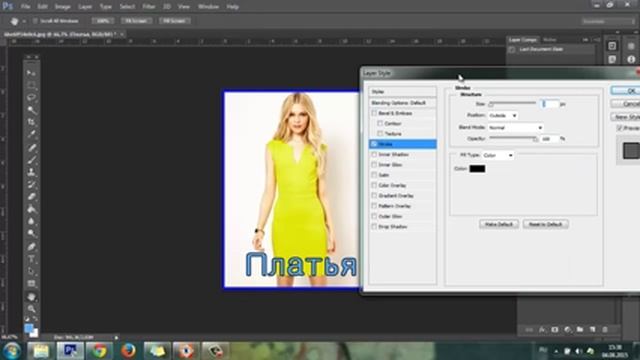
Task: Enable the Drop Shadow checkbox
Action: tap(374, 227)
